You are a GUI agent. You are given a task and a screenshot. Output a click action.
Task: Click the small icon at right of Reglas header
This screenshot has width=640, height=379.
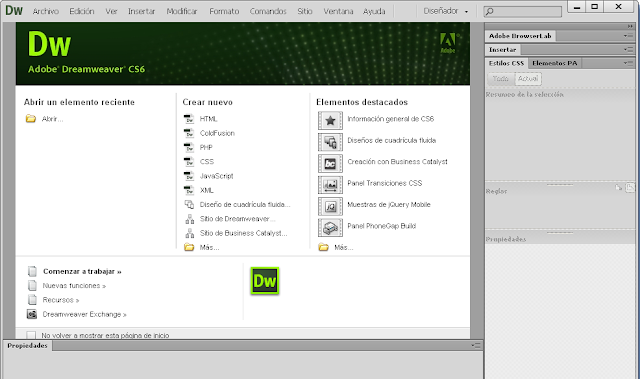[x=630, y=187]
